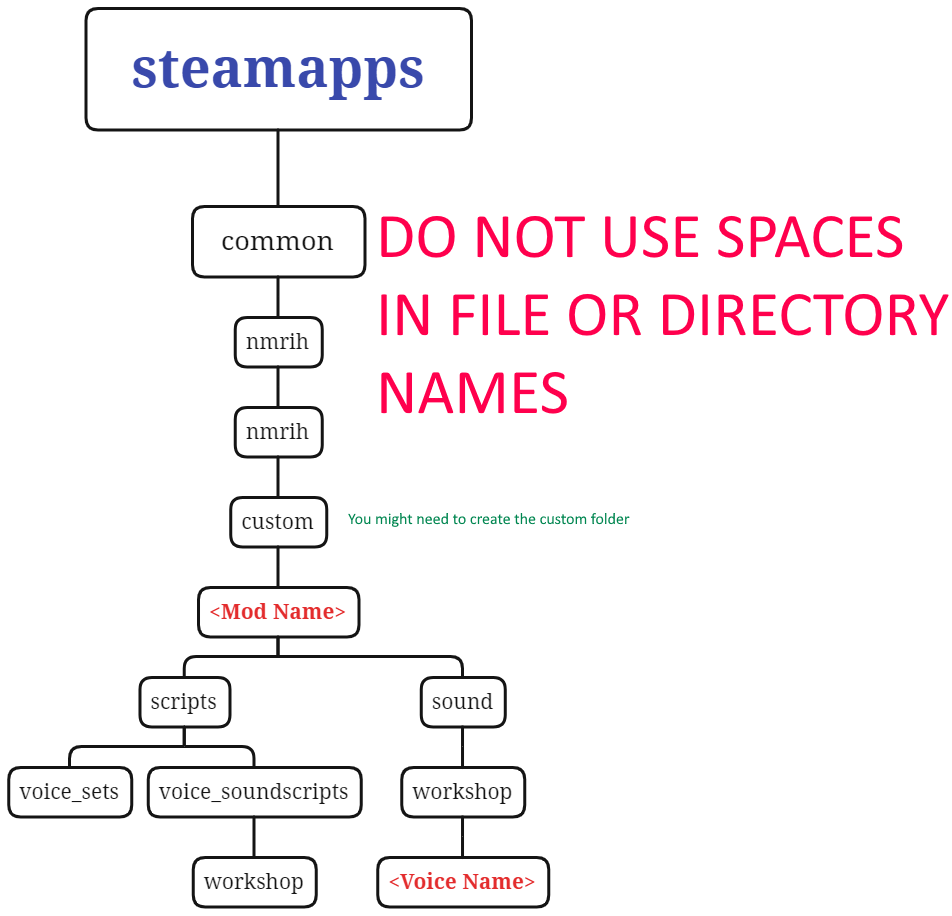Click the DO NOT USE SPACES warning line

(641, 237)
